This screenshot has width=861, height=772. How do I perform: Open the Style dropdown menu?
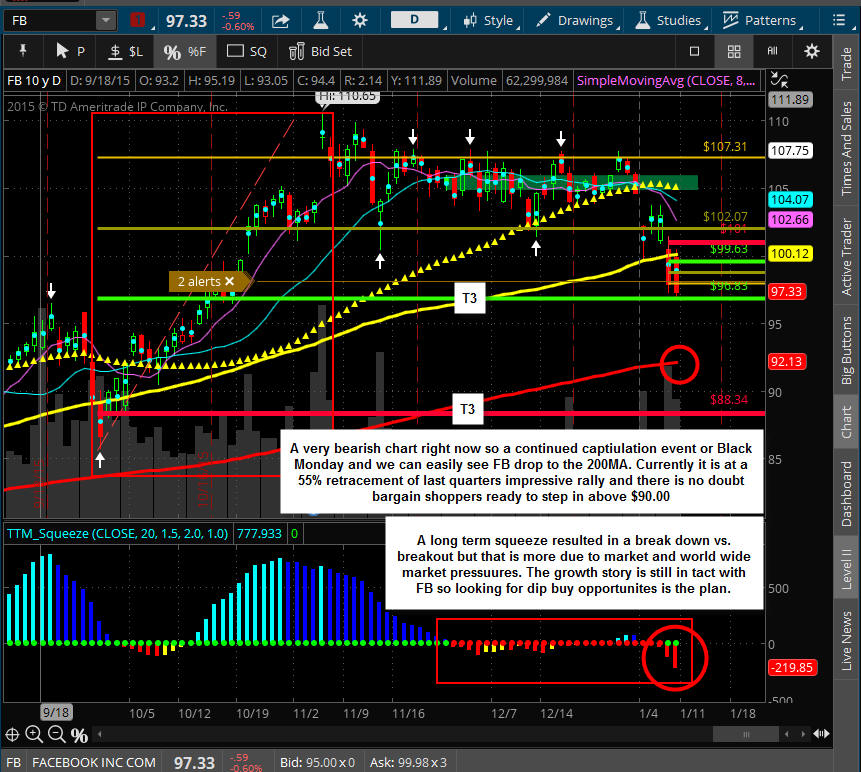click(491, 20)
